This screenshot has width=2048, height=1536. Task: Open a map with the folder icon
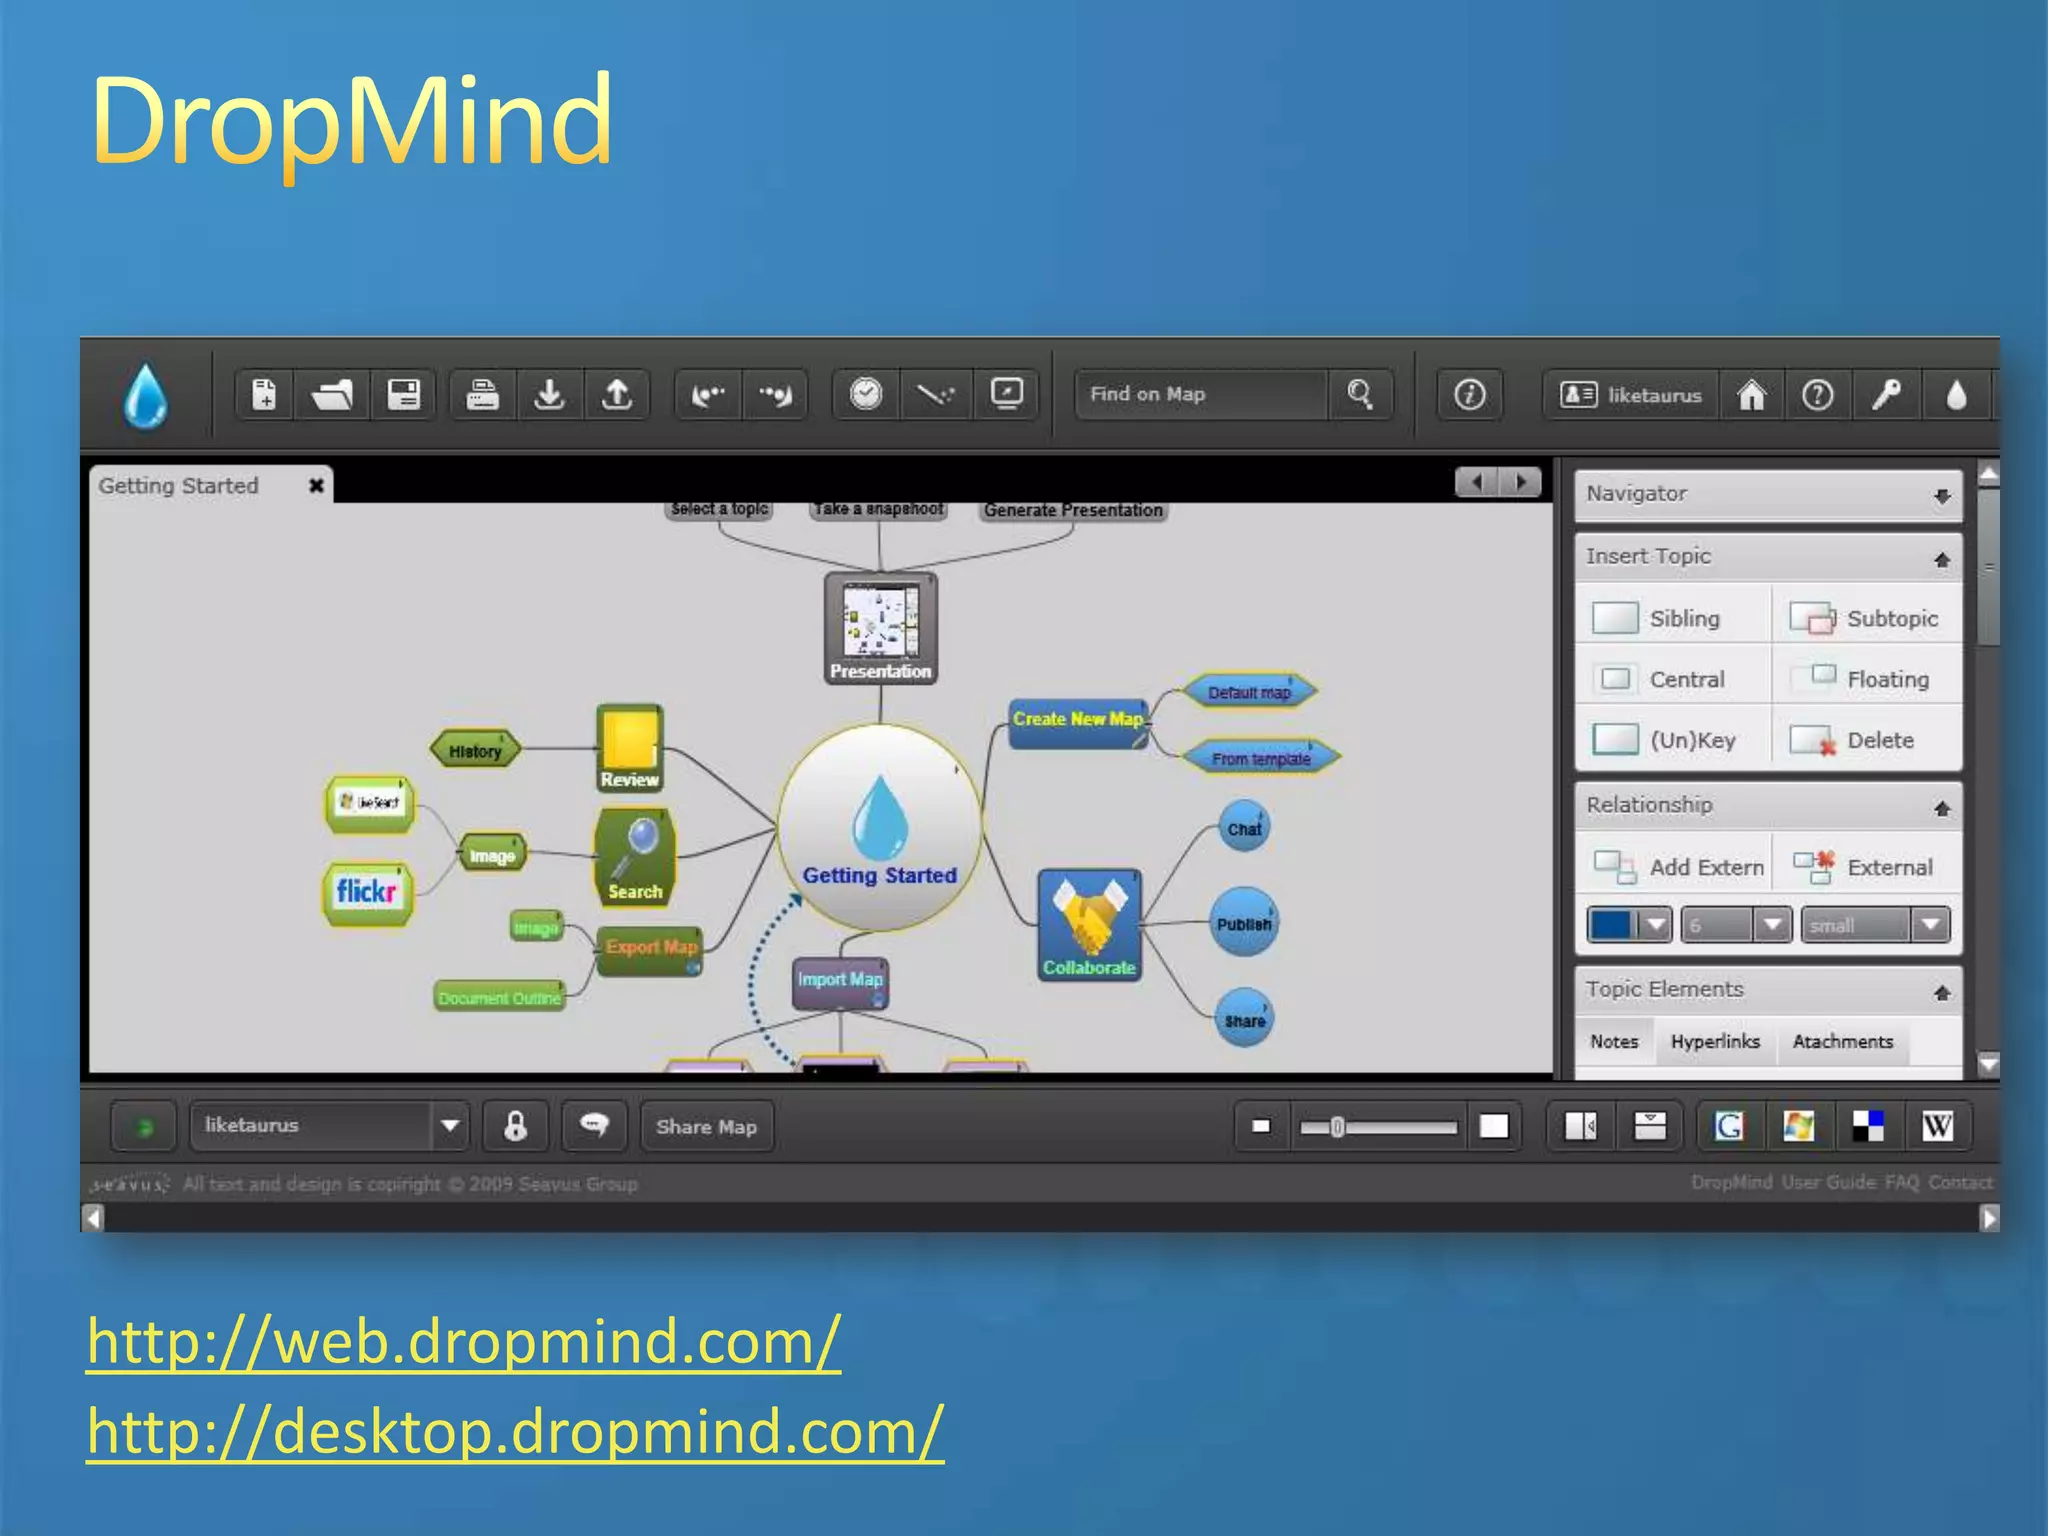[x=332, y=395]
